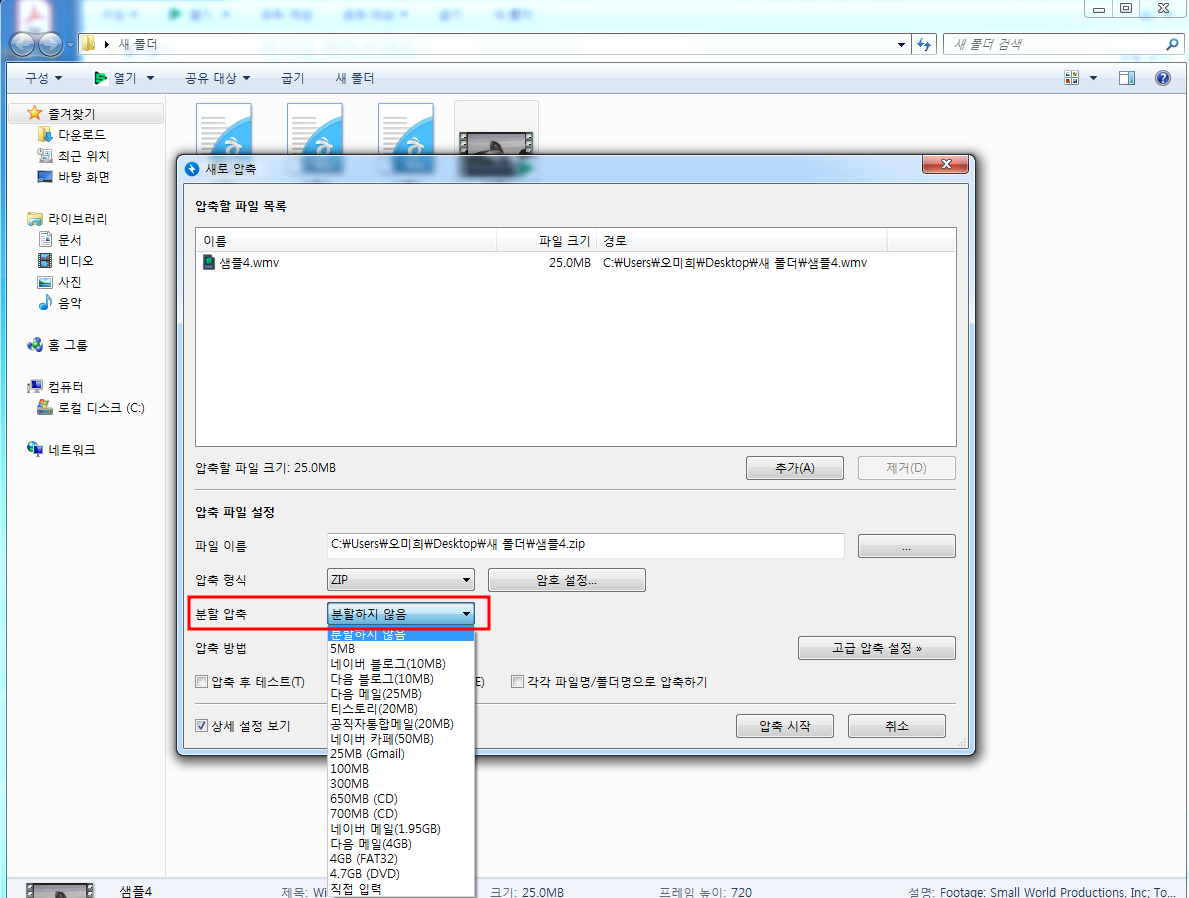This screenshot has height=898, width=1189.
Task: Open the 공유 대상 dropdown
Action: [x=217, y=77]
